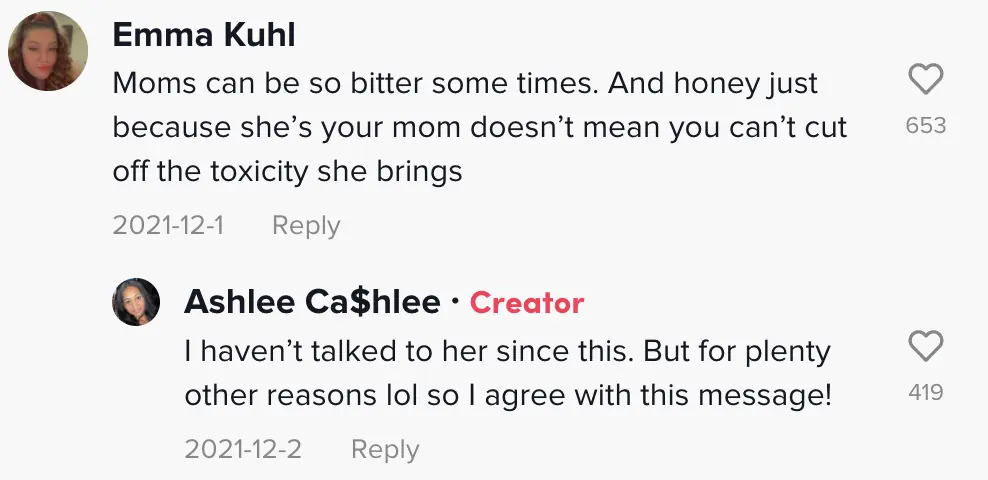
Task: Select the 2021-12-1 timestamp
Action: pyautogui.click(x=168, y=226)
